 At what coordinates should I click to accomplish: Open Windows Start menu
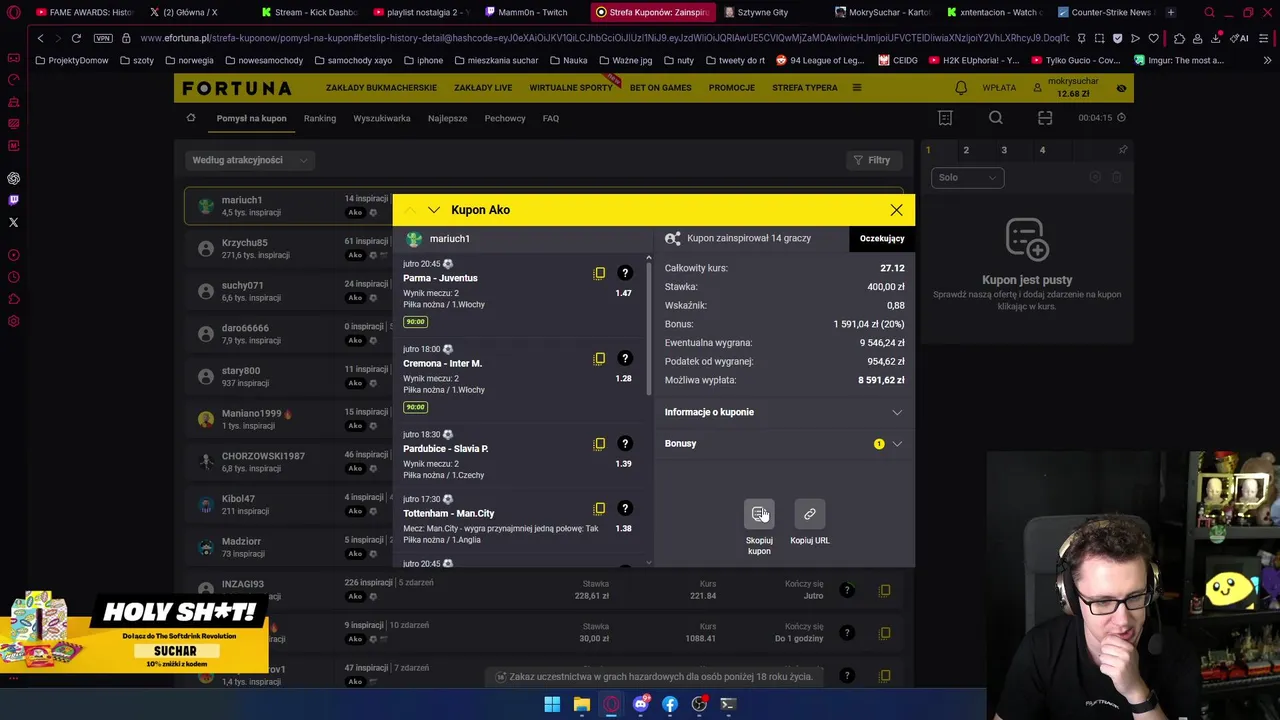click(552, 704)
